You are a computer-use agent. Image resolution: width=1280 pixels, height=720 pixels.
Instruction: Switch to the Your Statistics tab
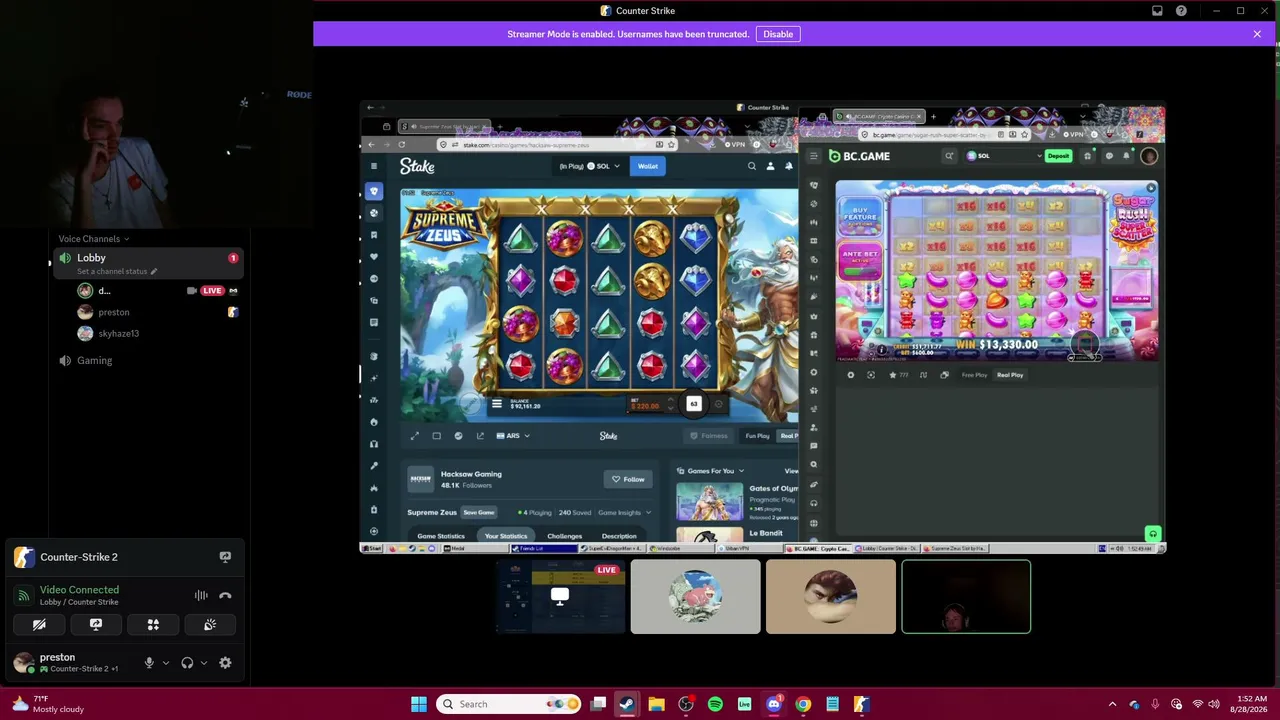coord(506,536)
